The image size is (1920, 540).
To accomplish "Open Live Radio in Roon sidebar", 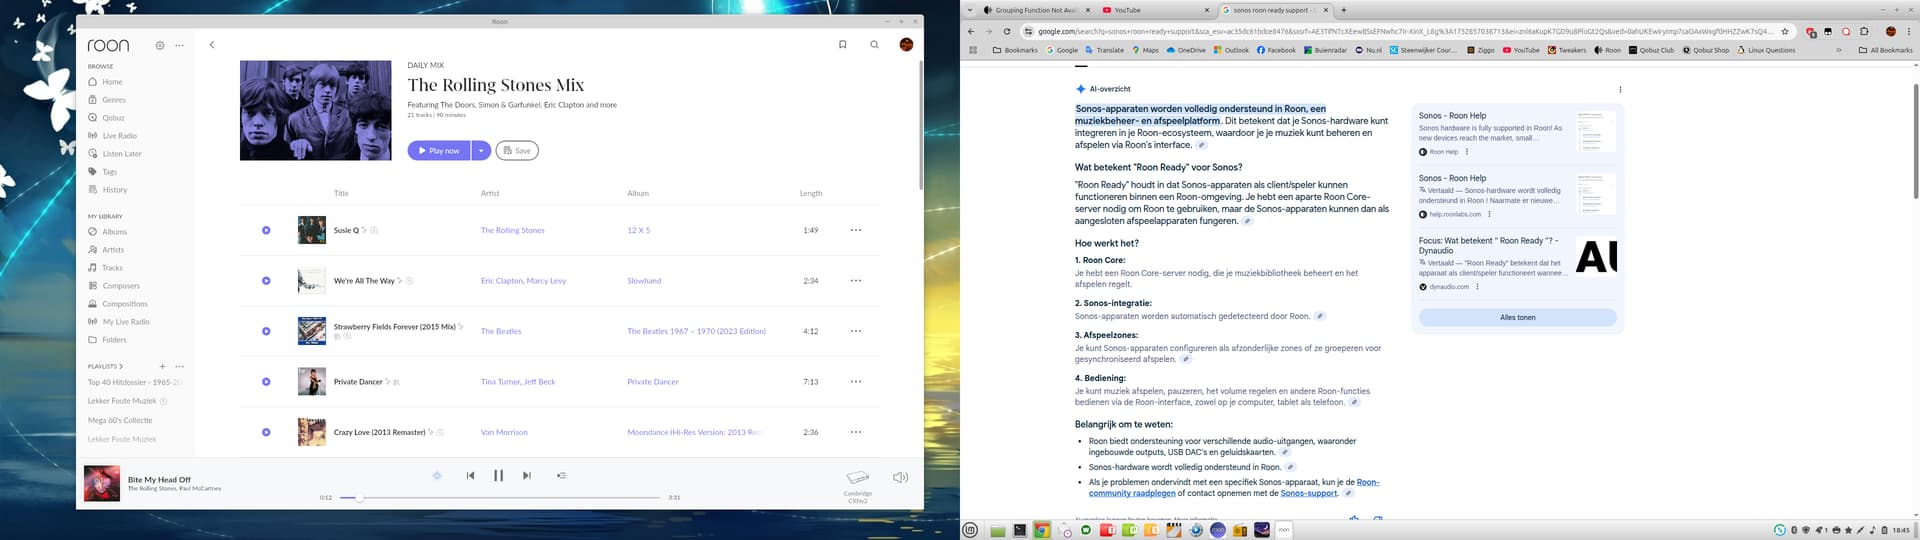I will pos(119,136).
